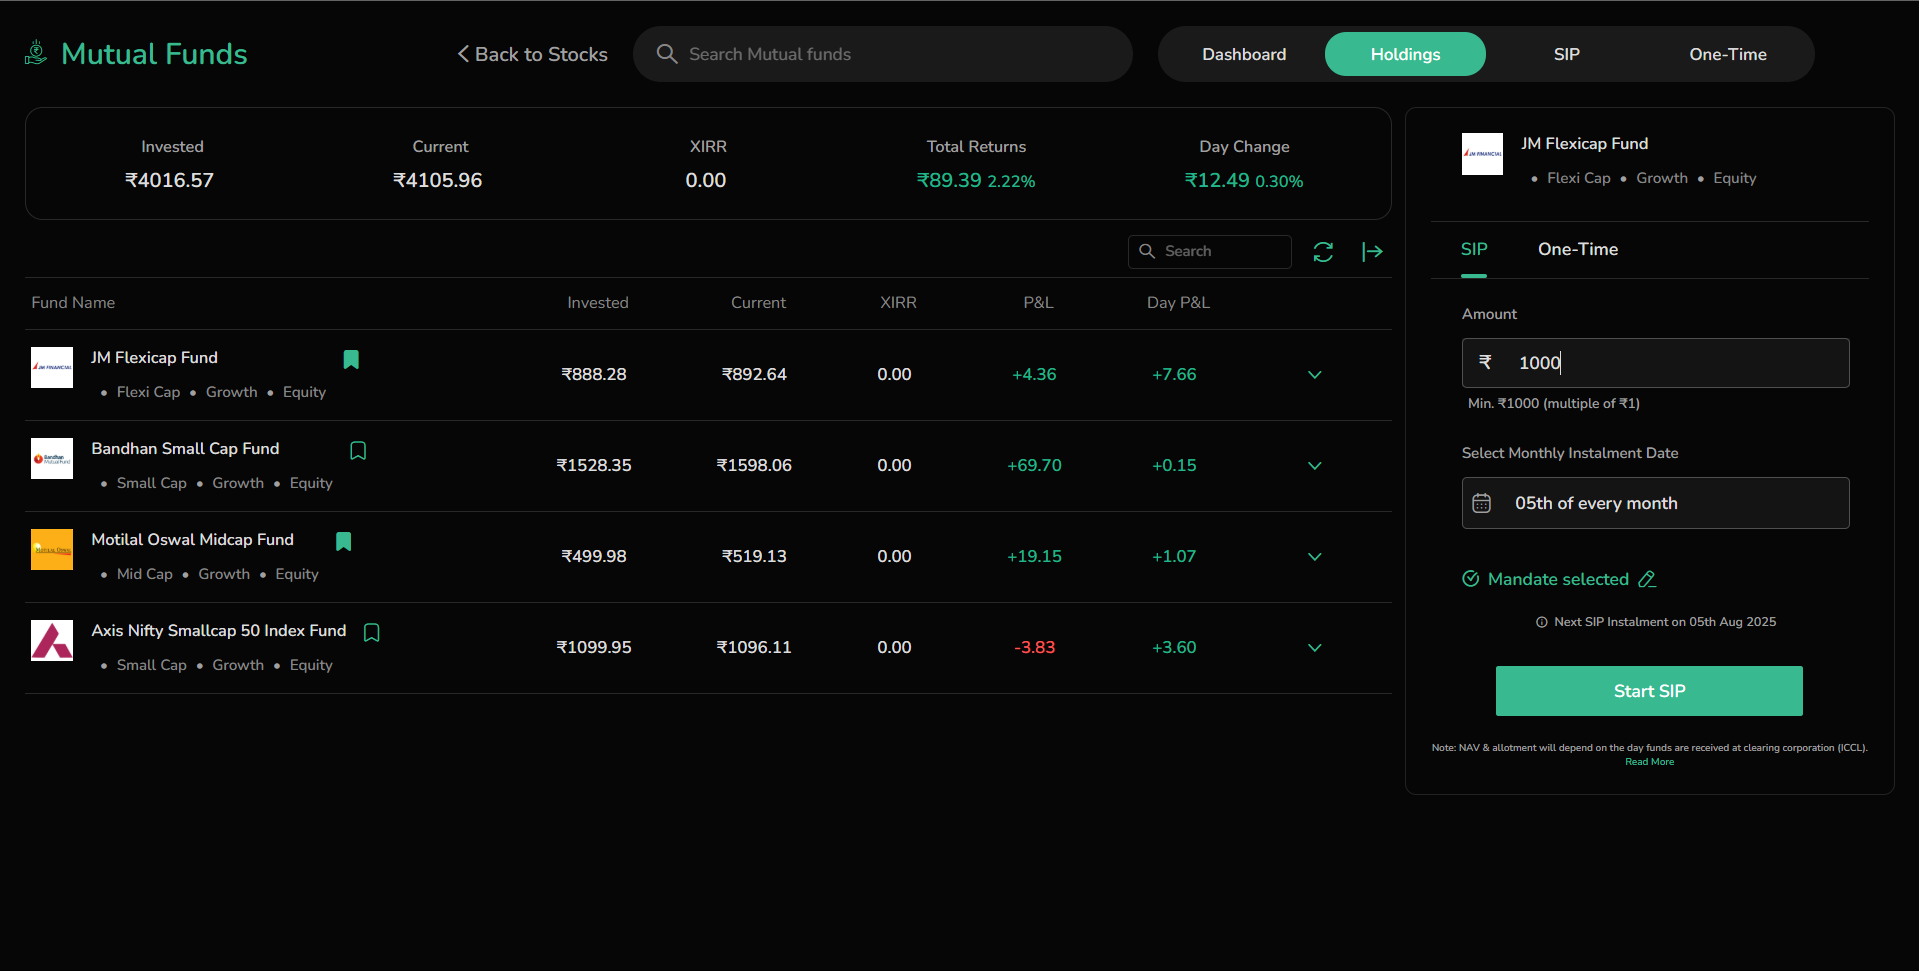The image size is (1919, 971).
Task: Click the ₹4016.57 invested summary value
Action: pyautogui.click(x=169, y=180)
